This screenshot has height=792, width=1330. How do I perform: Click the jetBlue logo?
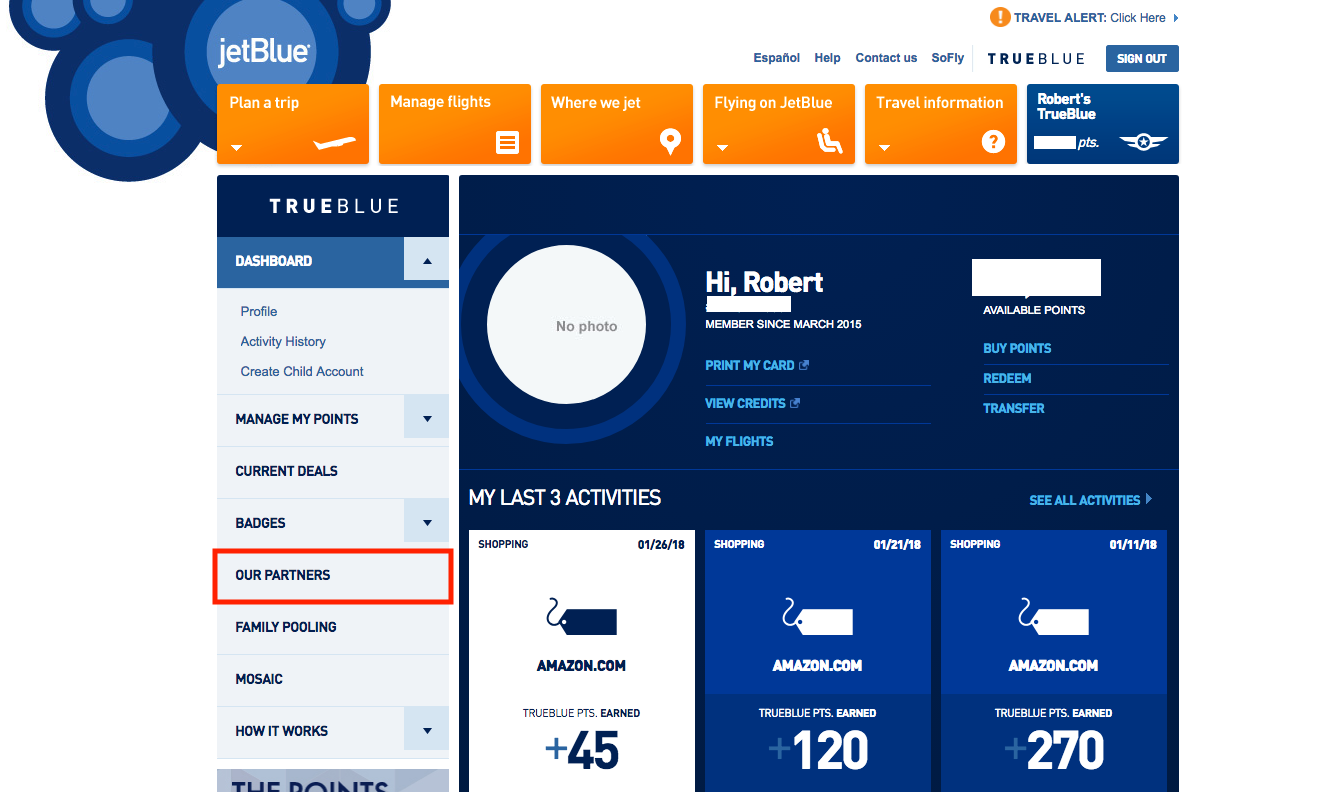pos(264,52)
